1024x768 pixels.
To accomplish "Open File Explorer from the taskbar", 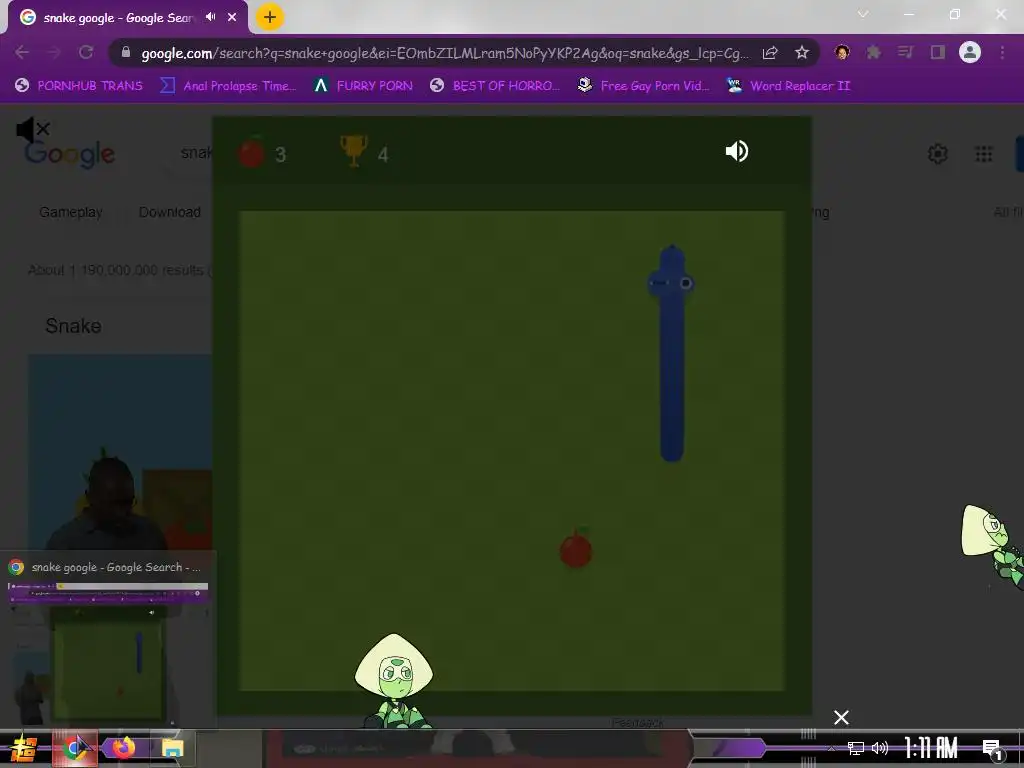I will [173, 748].
